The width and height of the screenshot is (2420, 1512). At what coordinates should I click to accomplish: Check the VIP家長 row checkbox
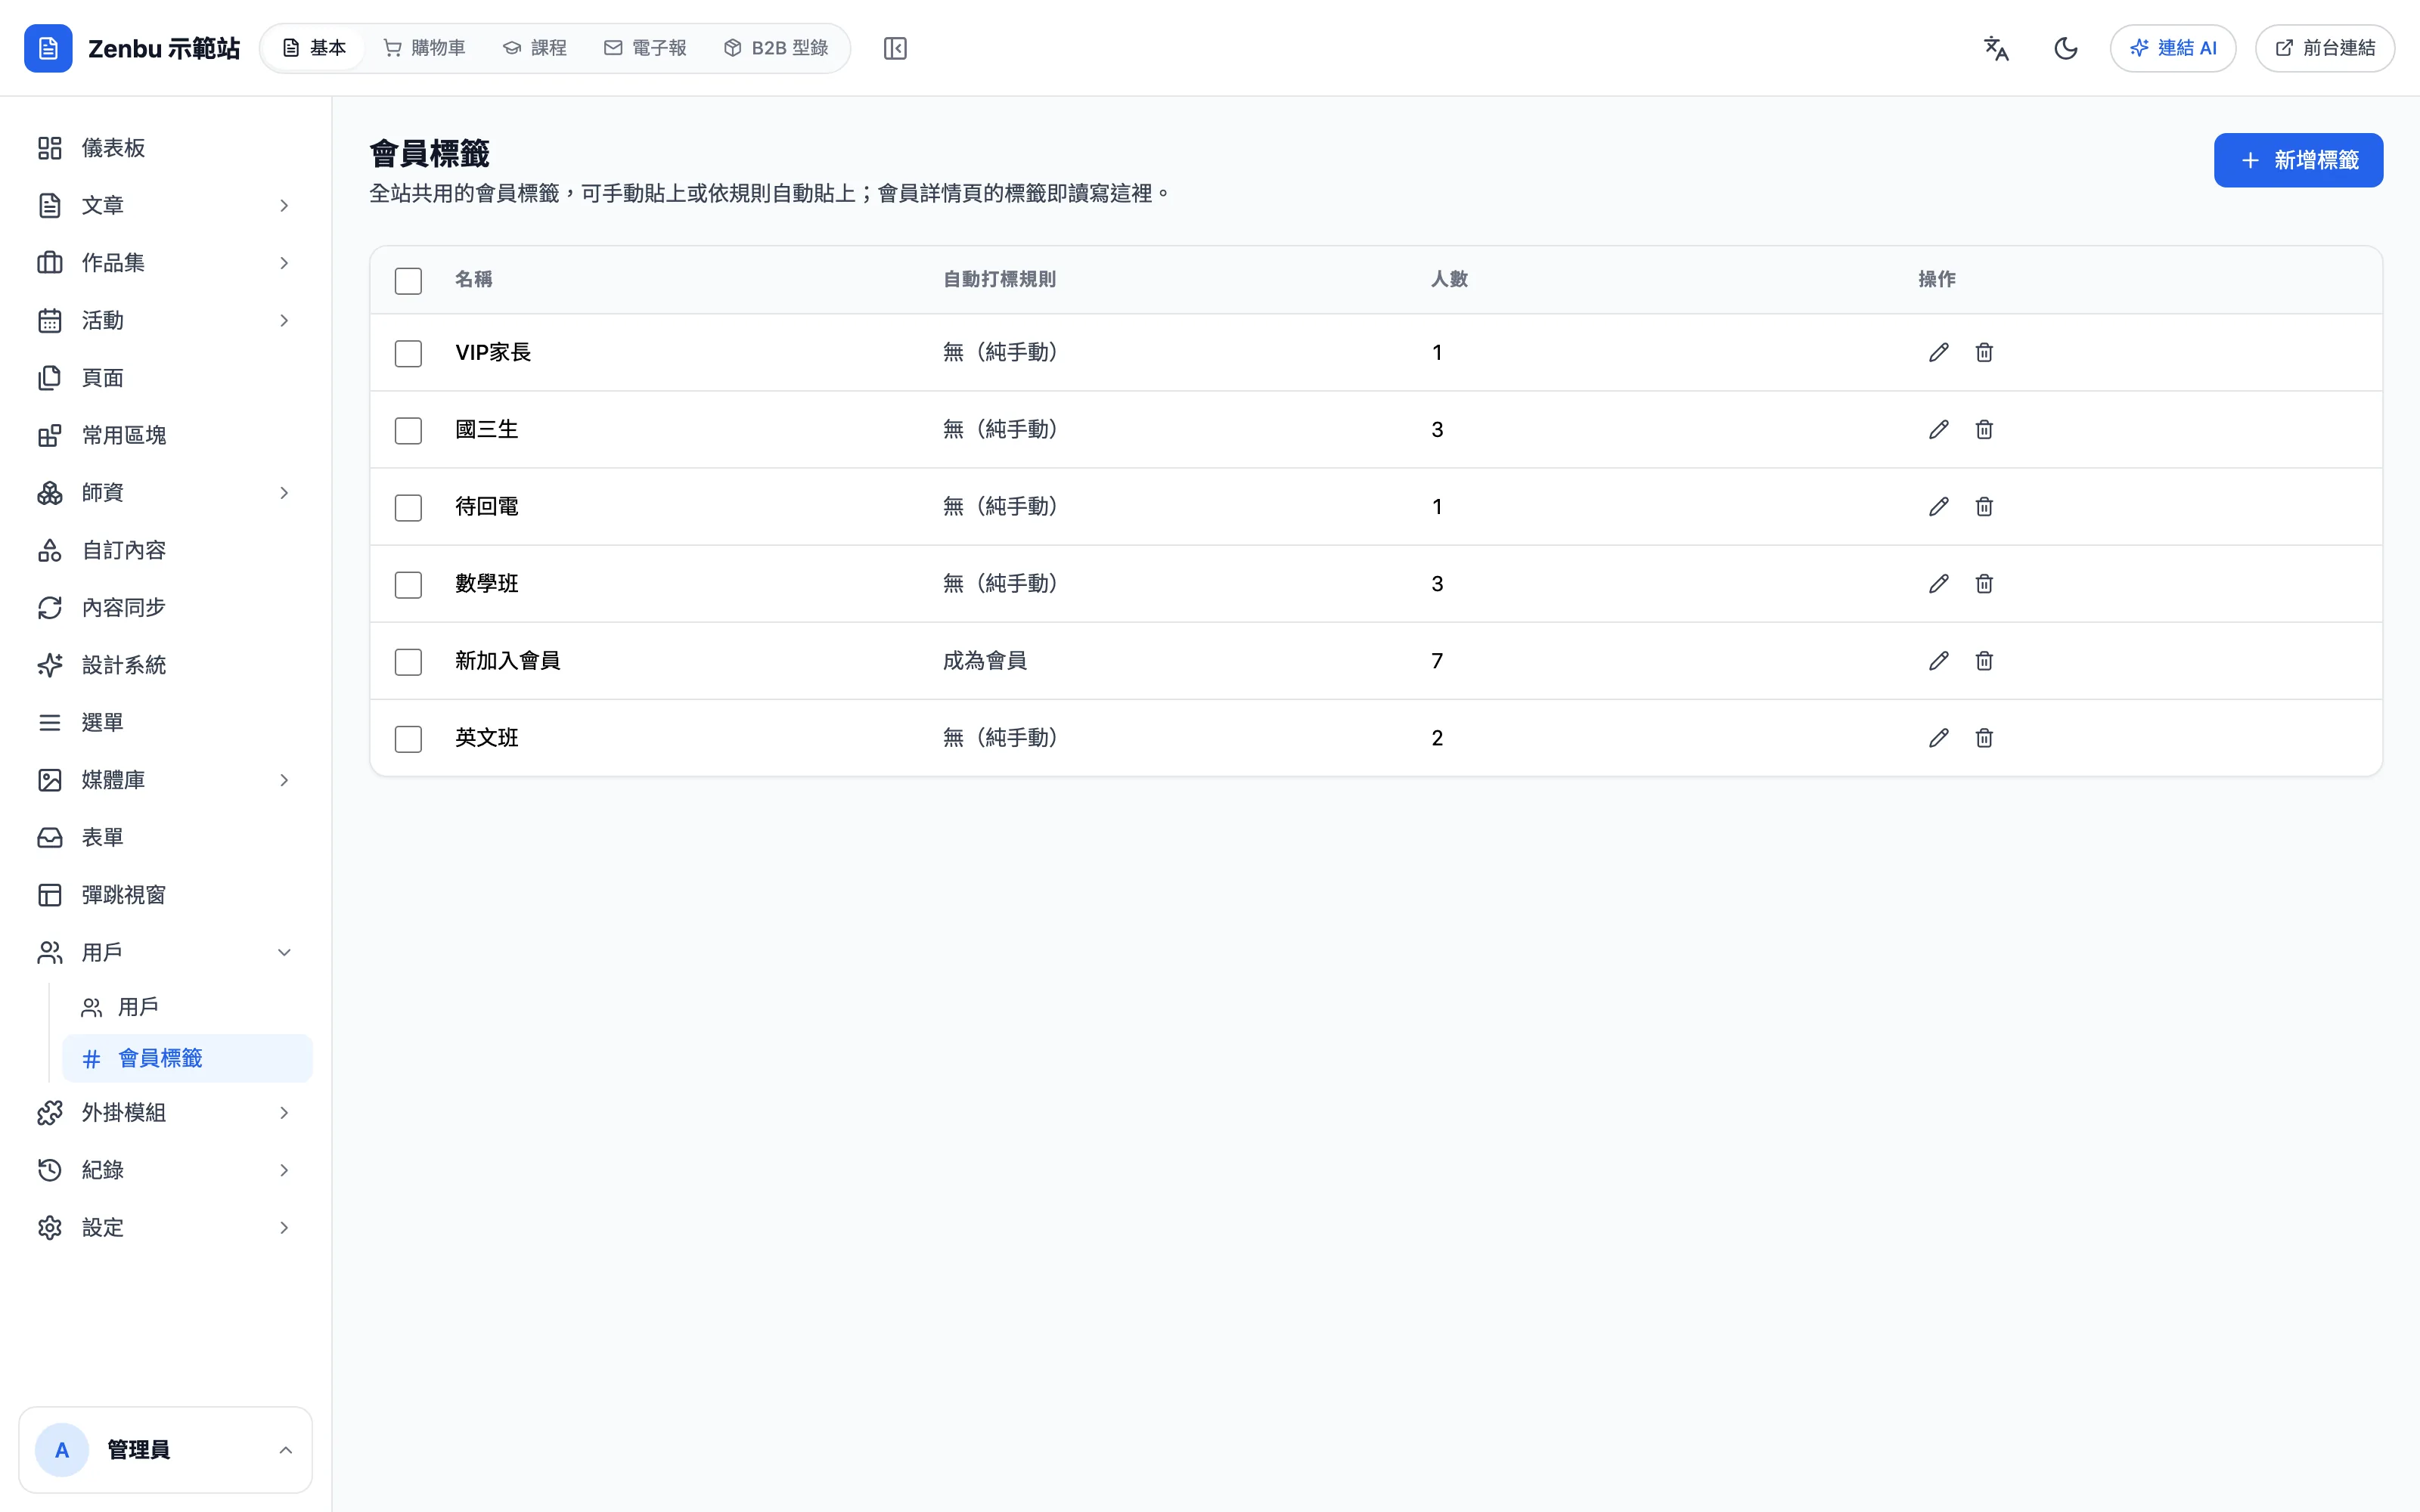point(408,353)
